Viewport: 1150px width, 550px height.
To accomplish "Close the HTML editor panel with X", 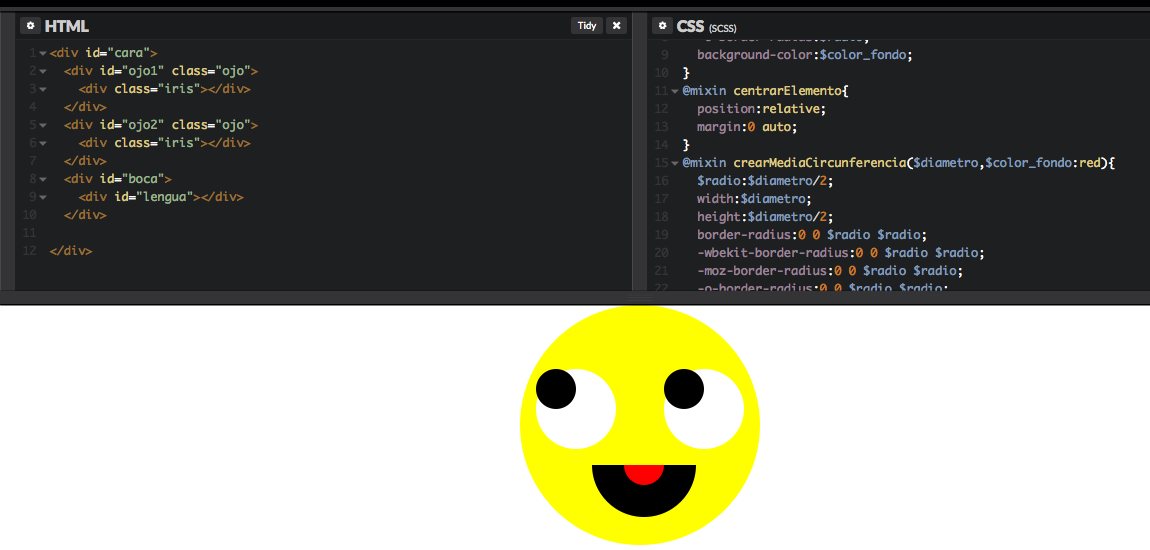I will tap(616, 26).
